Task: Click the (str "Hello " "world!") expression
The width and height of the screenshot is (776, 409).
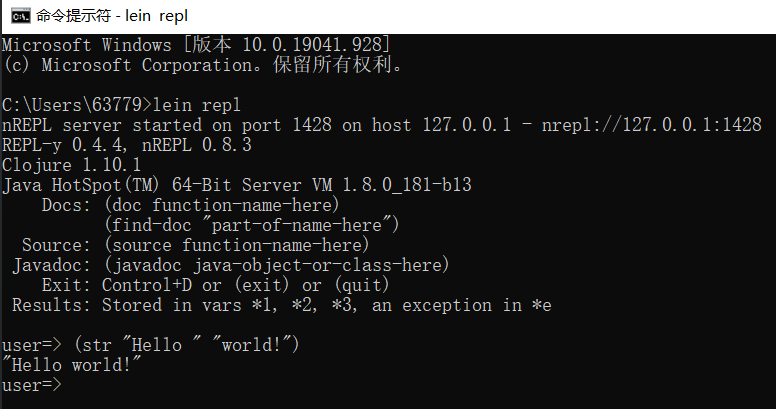Action: [187, 345]
